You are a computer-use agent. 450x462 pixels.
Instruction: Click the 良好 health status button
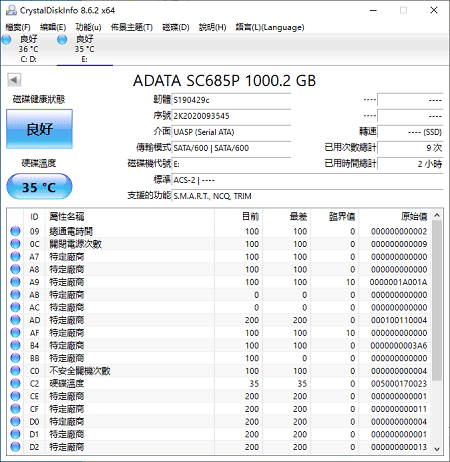tap(39, 129)
